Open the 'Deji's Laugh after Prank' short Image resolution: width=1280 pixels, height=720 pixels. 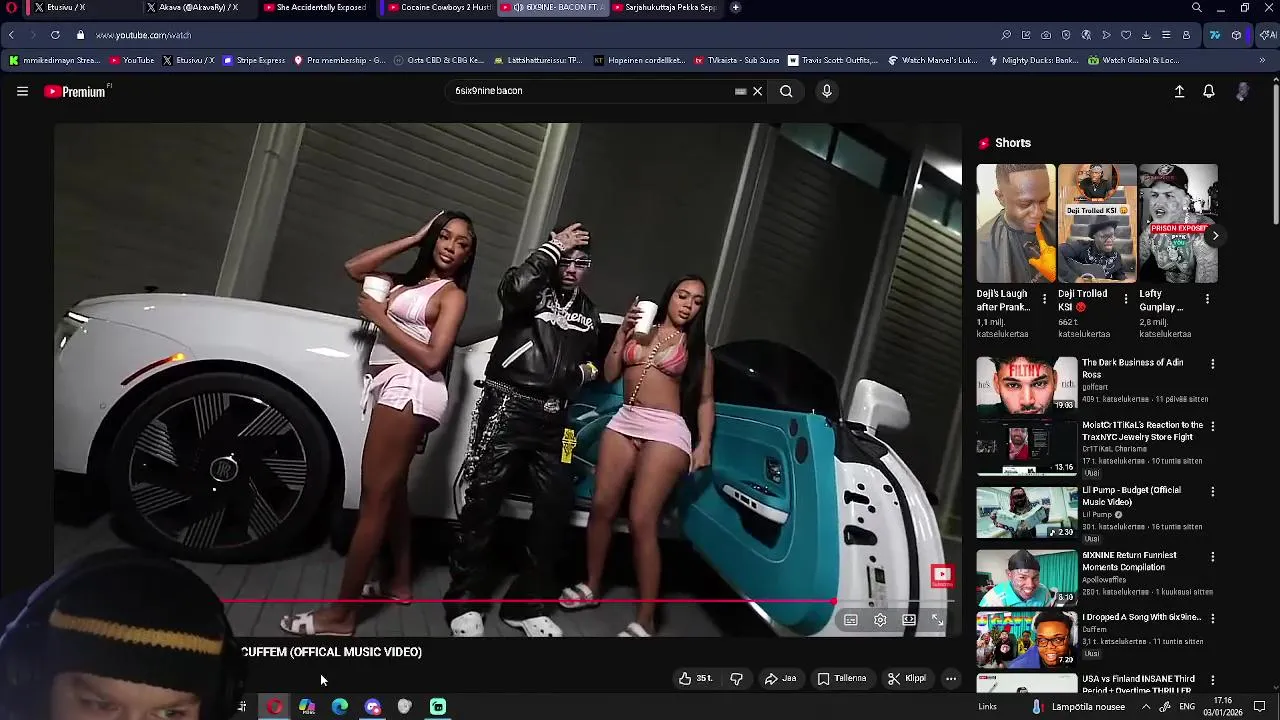click(x=1016, y=224)
